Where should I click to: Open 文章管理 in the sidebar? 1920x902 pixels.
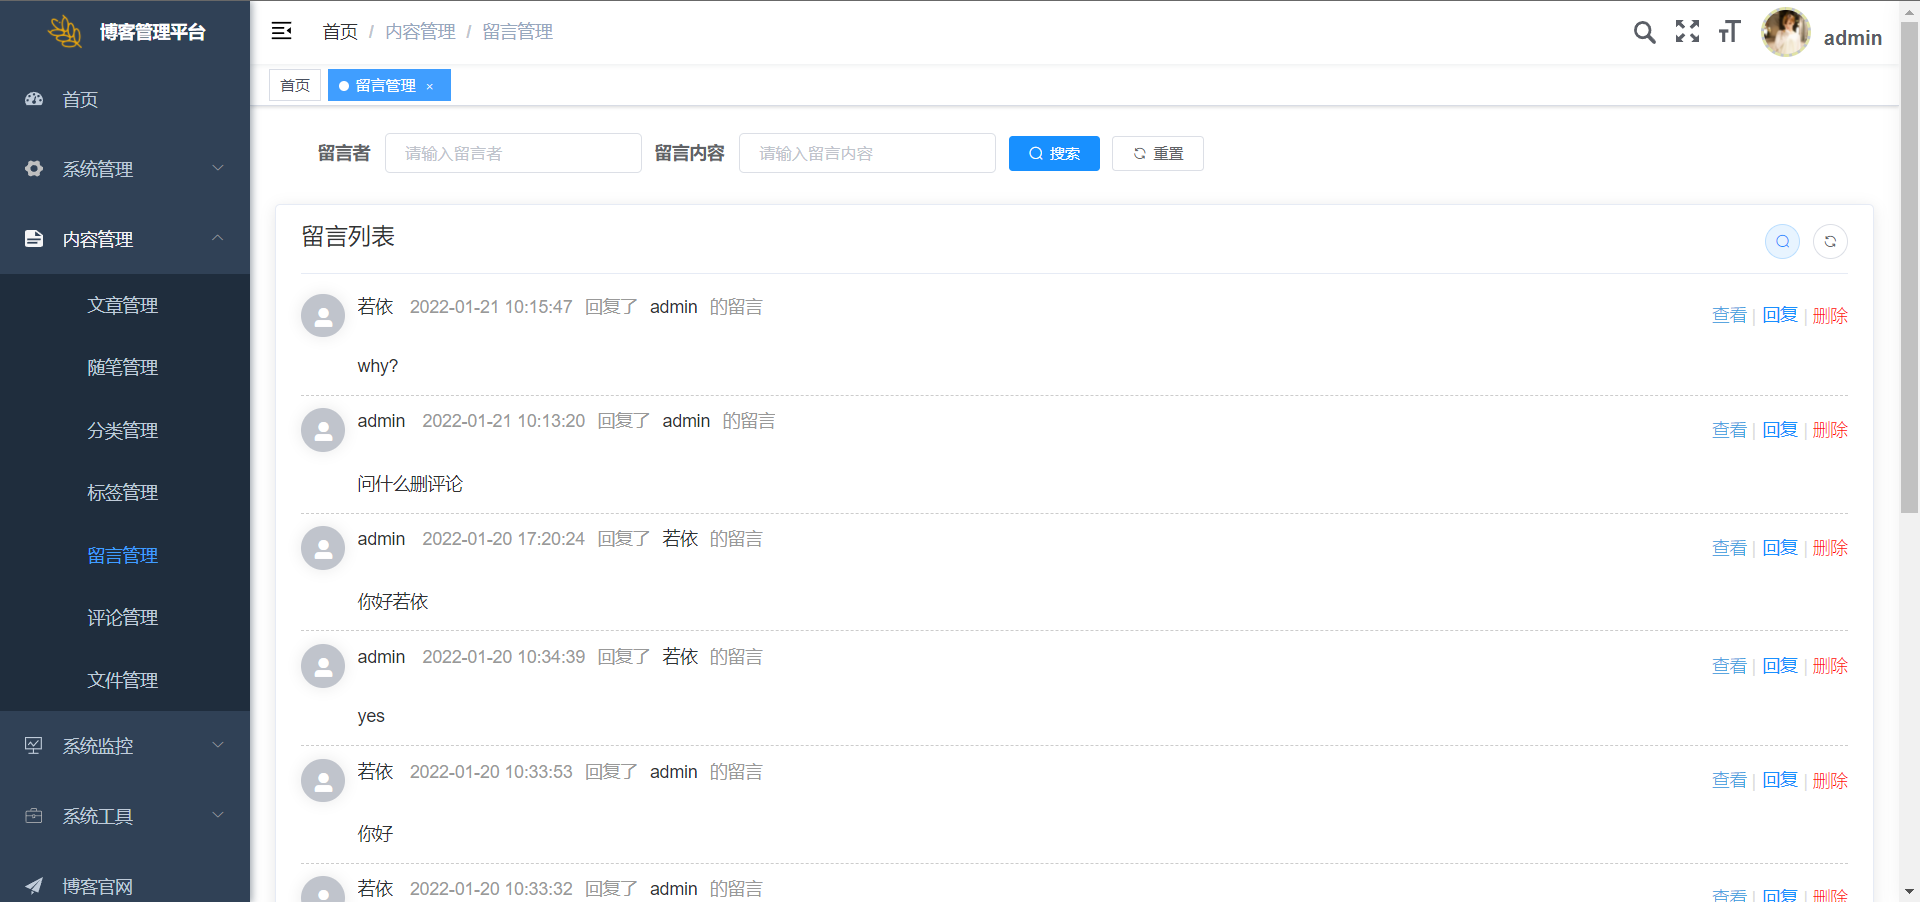pos(122,305)
